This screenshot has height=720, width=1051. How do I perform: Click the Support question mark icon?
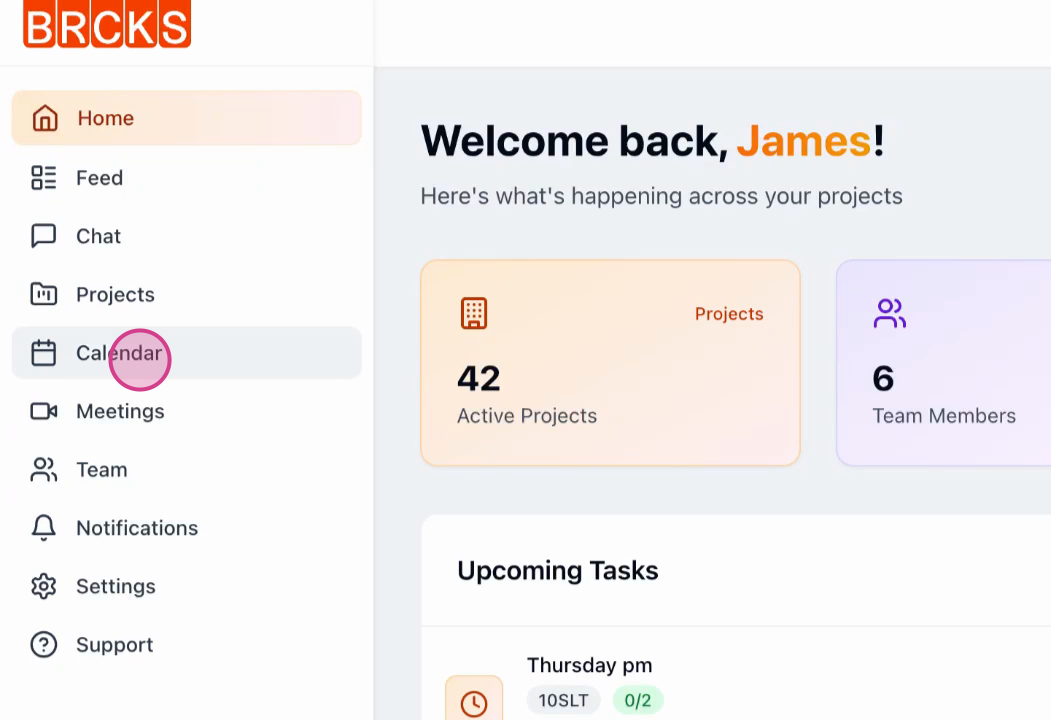44,644
